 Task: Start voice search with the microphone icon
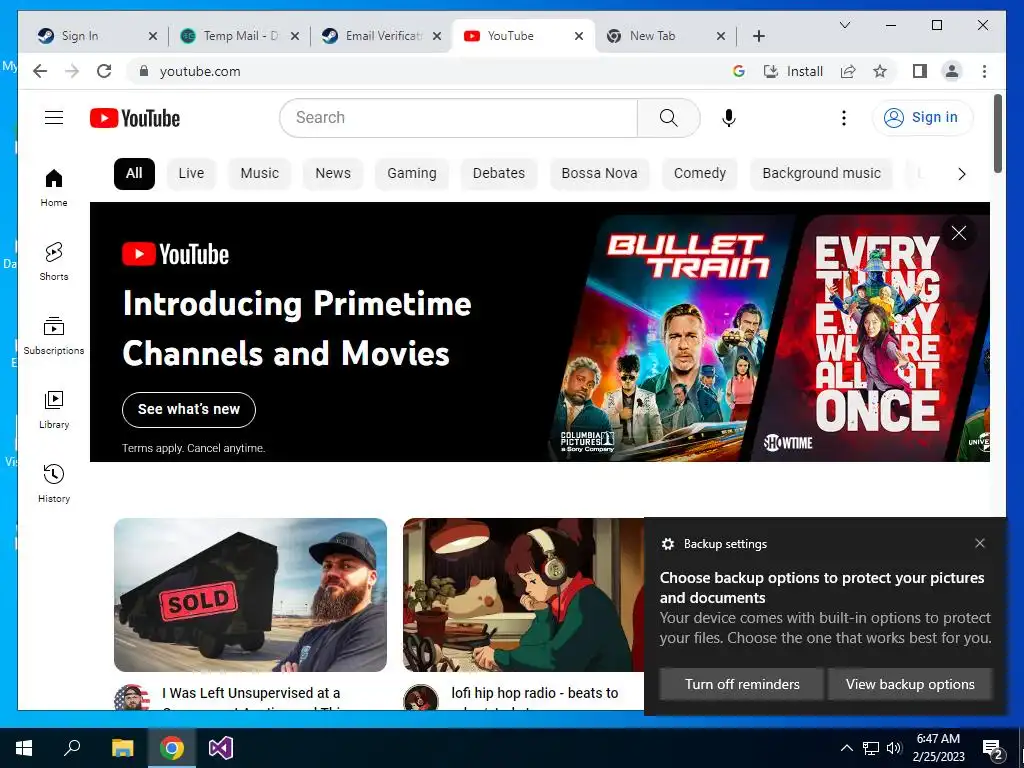tap(729, 118)
